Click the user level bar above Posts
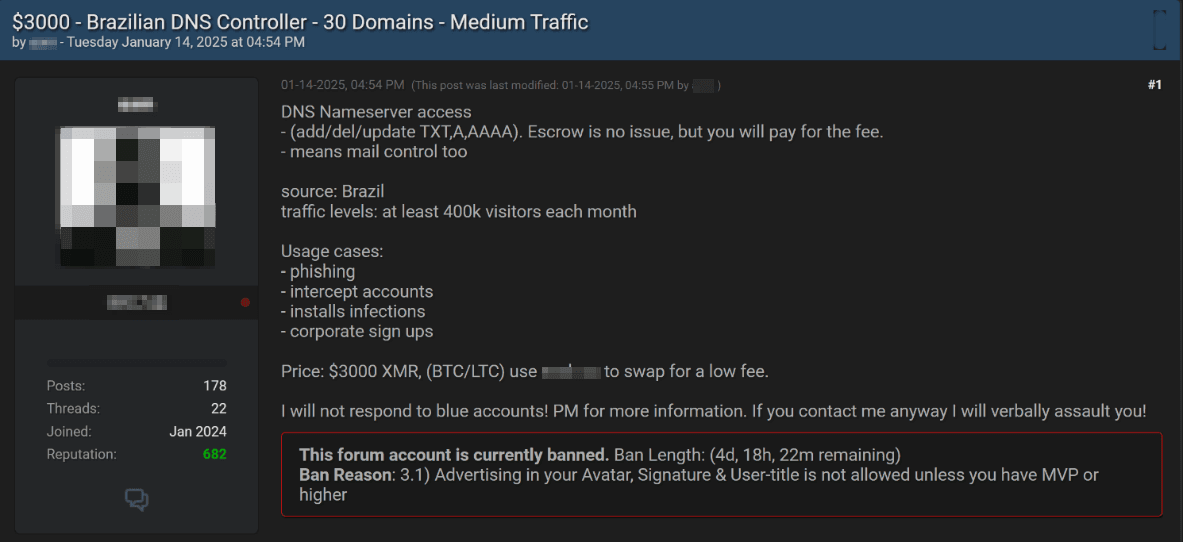 pos(137,362)
